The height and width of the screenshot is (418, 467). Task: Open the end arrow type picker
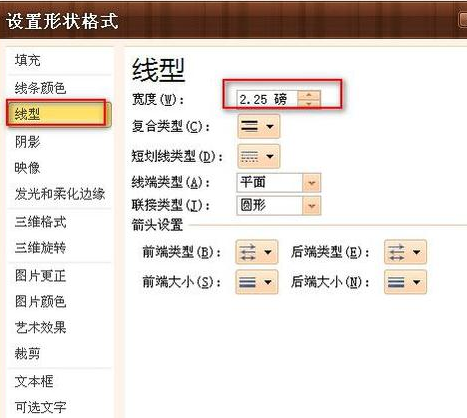[405, 252]
